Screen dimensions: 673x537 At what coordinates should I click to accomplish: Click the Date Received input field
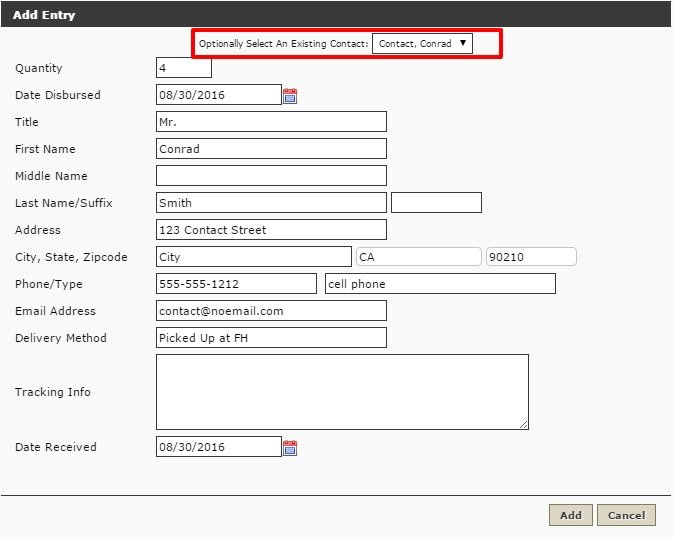click(x=219, y=446)
